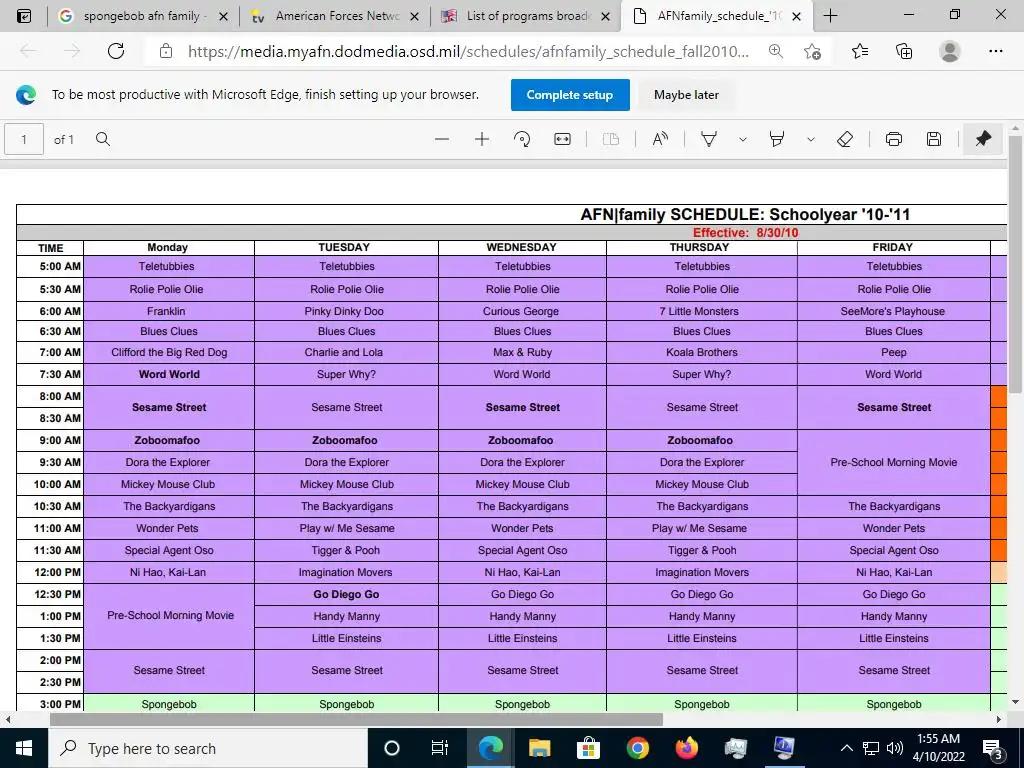The width and height of the screenshot is (1024, 768).
Task: Toggle the pin toolbar icon
Action: coord(983,138)
